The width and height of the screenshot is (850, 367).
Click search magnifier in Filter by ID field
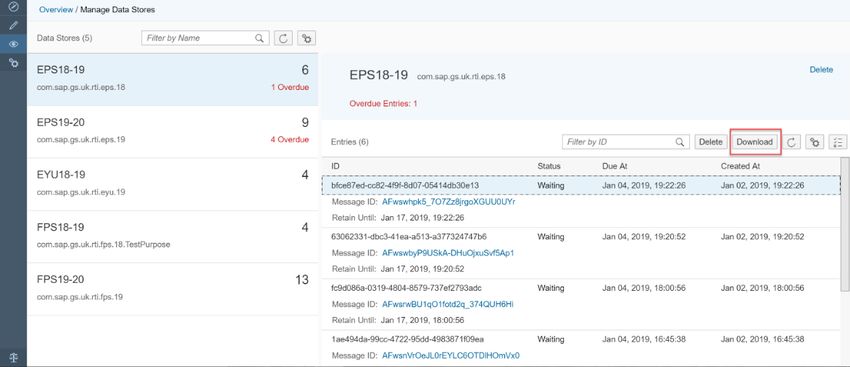[x=680, y=142]
